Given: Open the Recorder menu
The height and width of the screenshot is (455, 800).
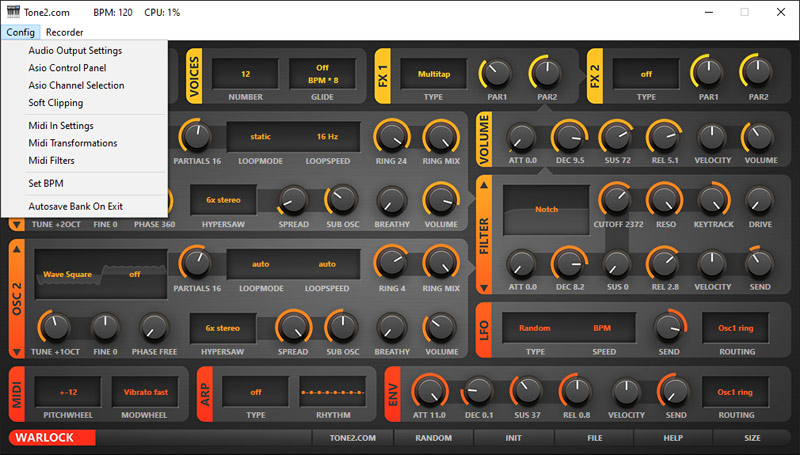Looking at the screenshot, I should pos(65,32).
